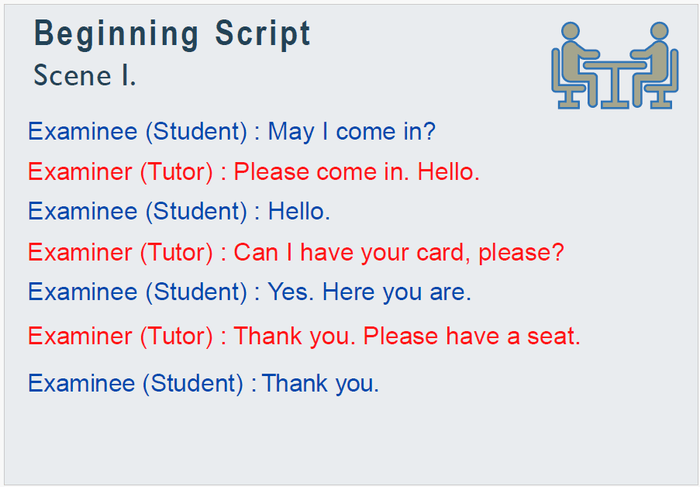Click the student's final "Thank you." text
The height and width of the screenshot is (487, 700).
tap(321, 383)
